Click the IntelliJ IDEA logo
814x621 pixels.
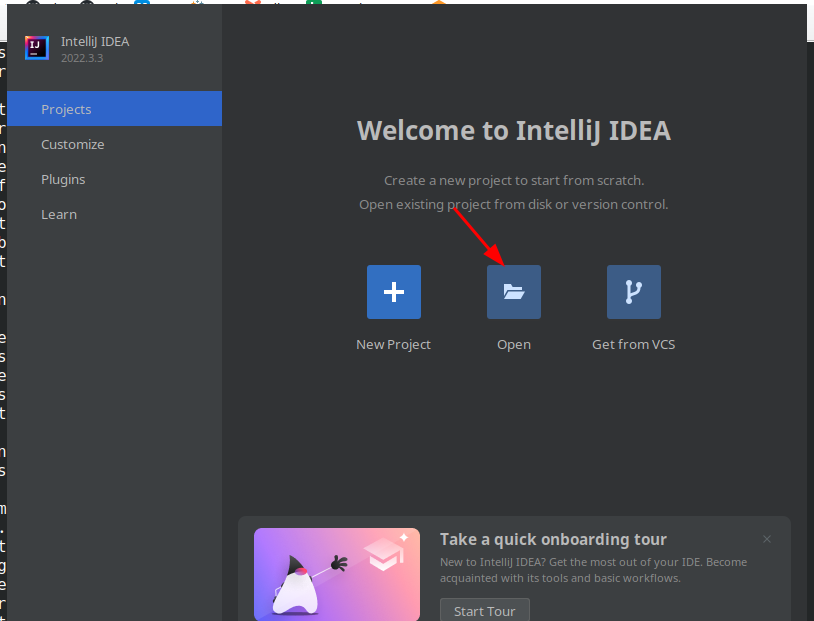point(36,47)
